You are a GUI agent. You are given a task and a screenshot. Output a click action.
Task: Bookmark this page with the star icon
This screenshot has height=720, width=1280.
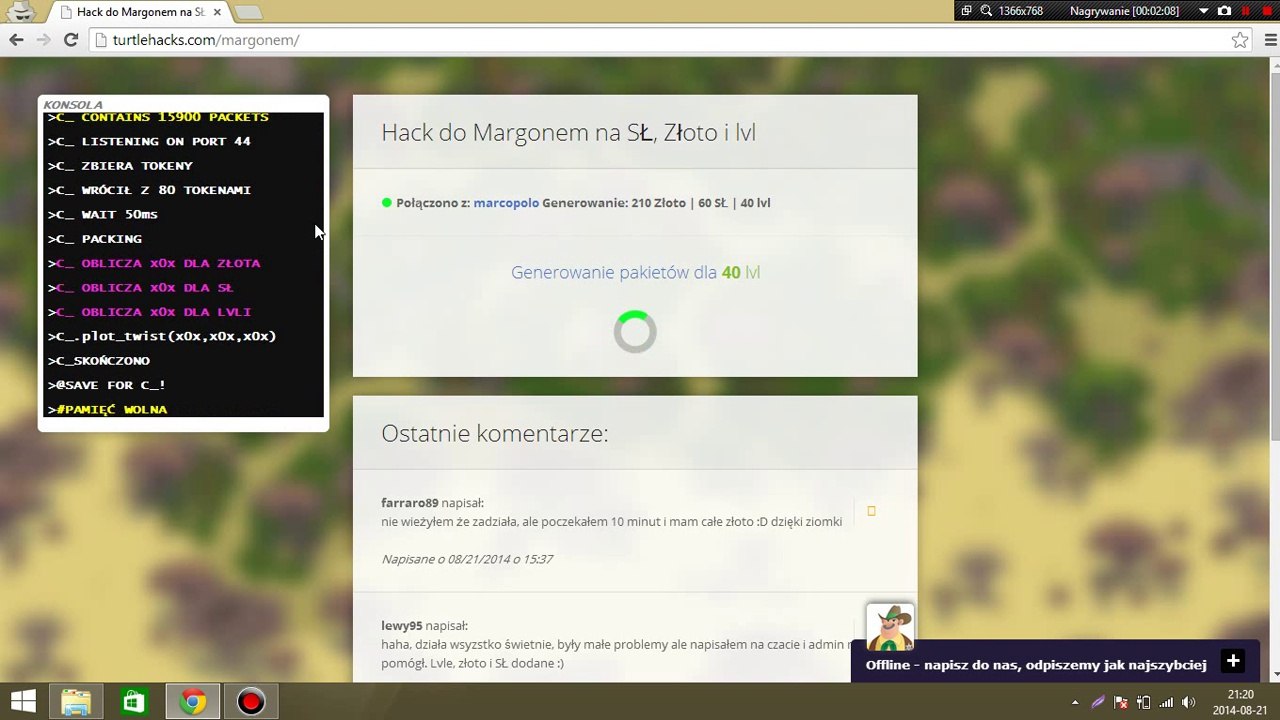1240,40
